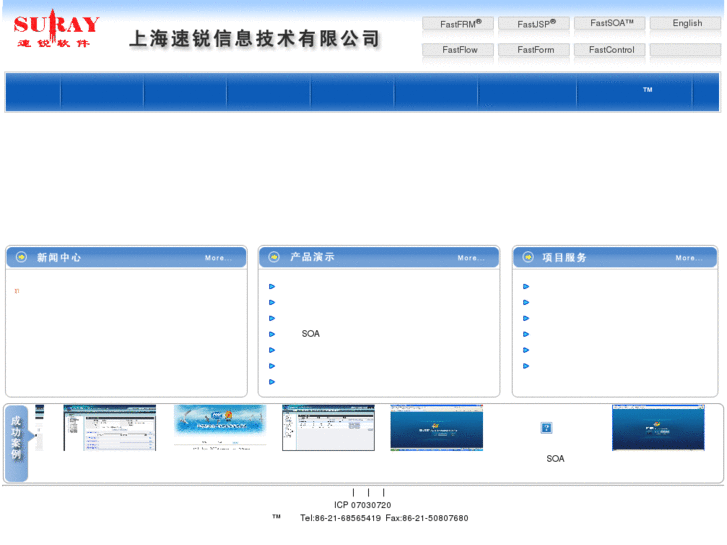Open the FastForm product button
The height and width of the screenshot is (545, 727).
click(534, 50)
